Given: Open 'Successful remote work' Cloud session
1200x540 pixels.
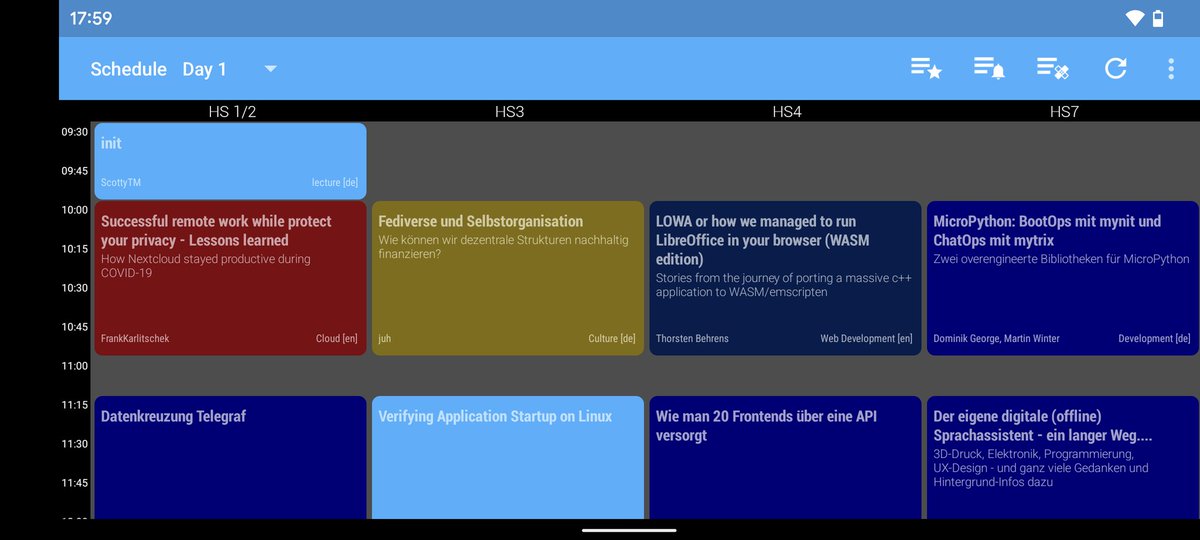Looking at the screenshot, I should tap(230, 277).
